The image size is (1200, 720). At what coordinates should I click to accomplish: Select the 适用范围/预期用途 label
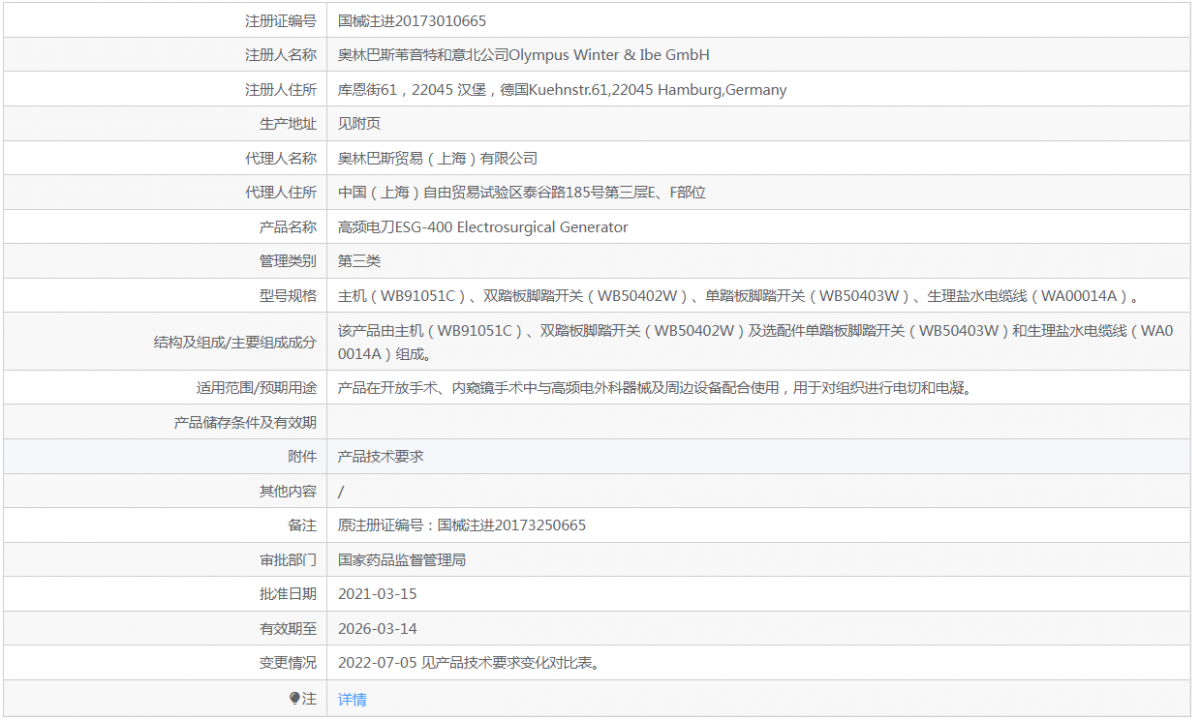pyautogui.click(x=256, y=388)
